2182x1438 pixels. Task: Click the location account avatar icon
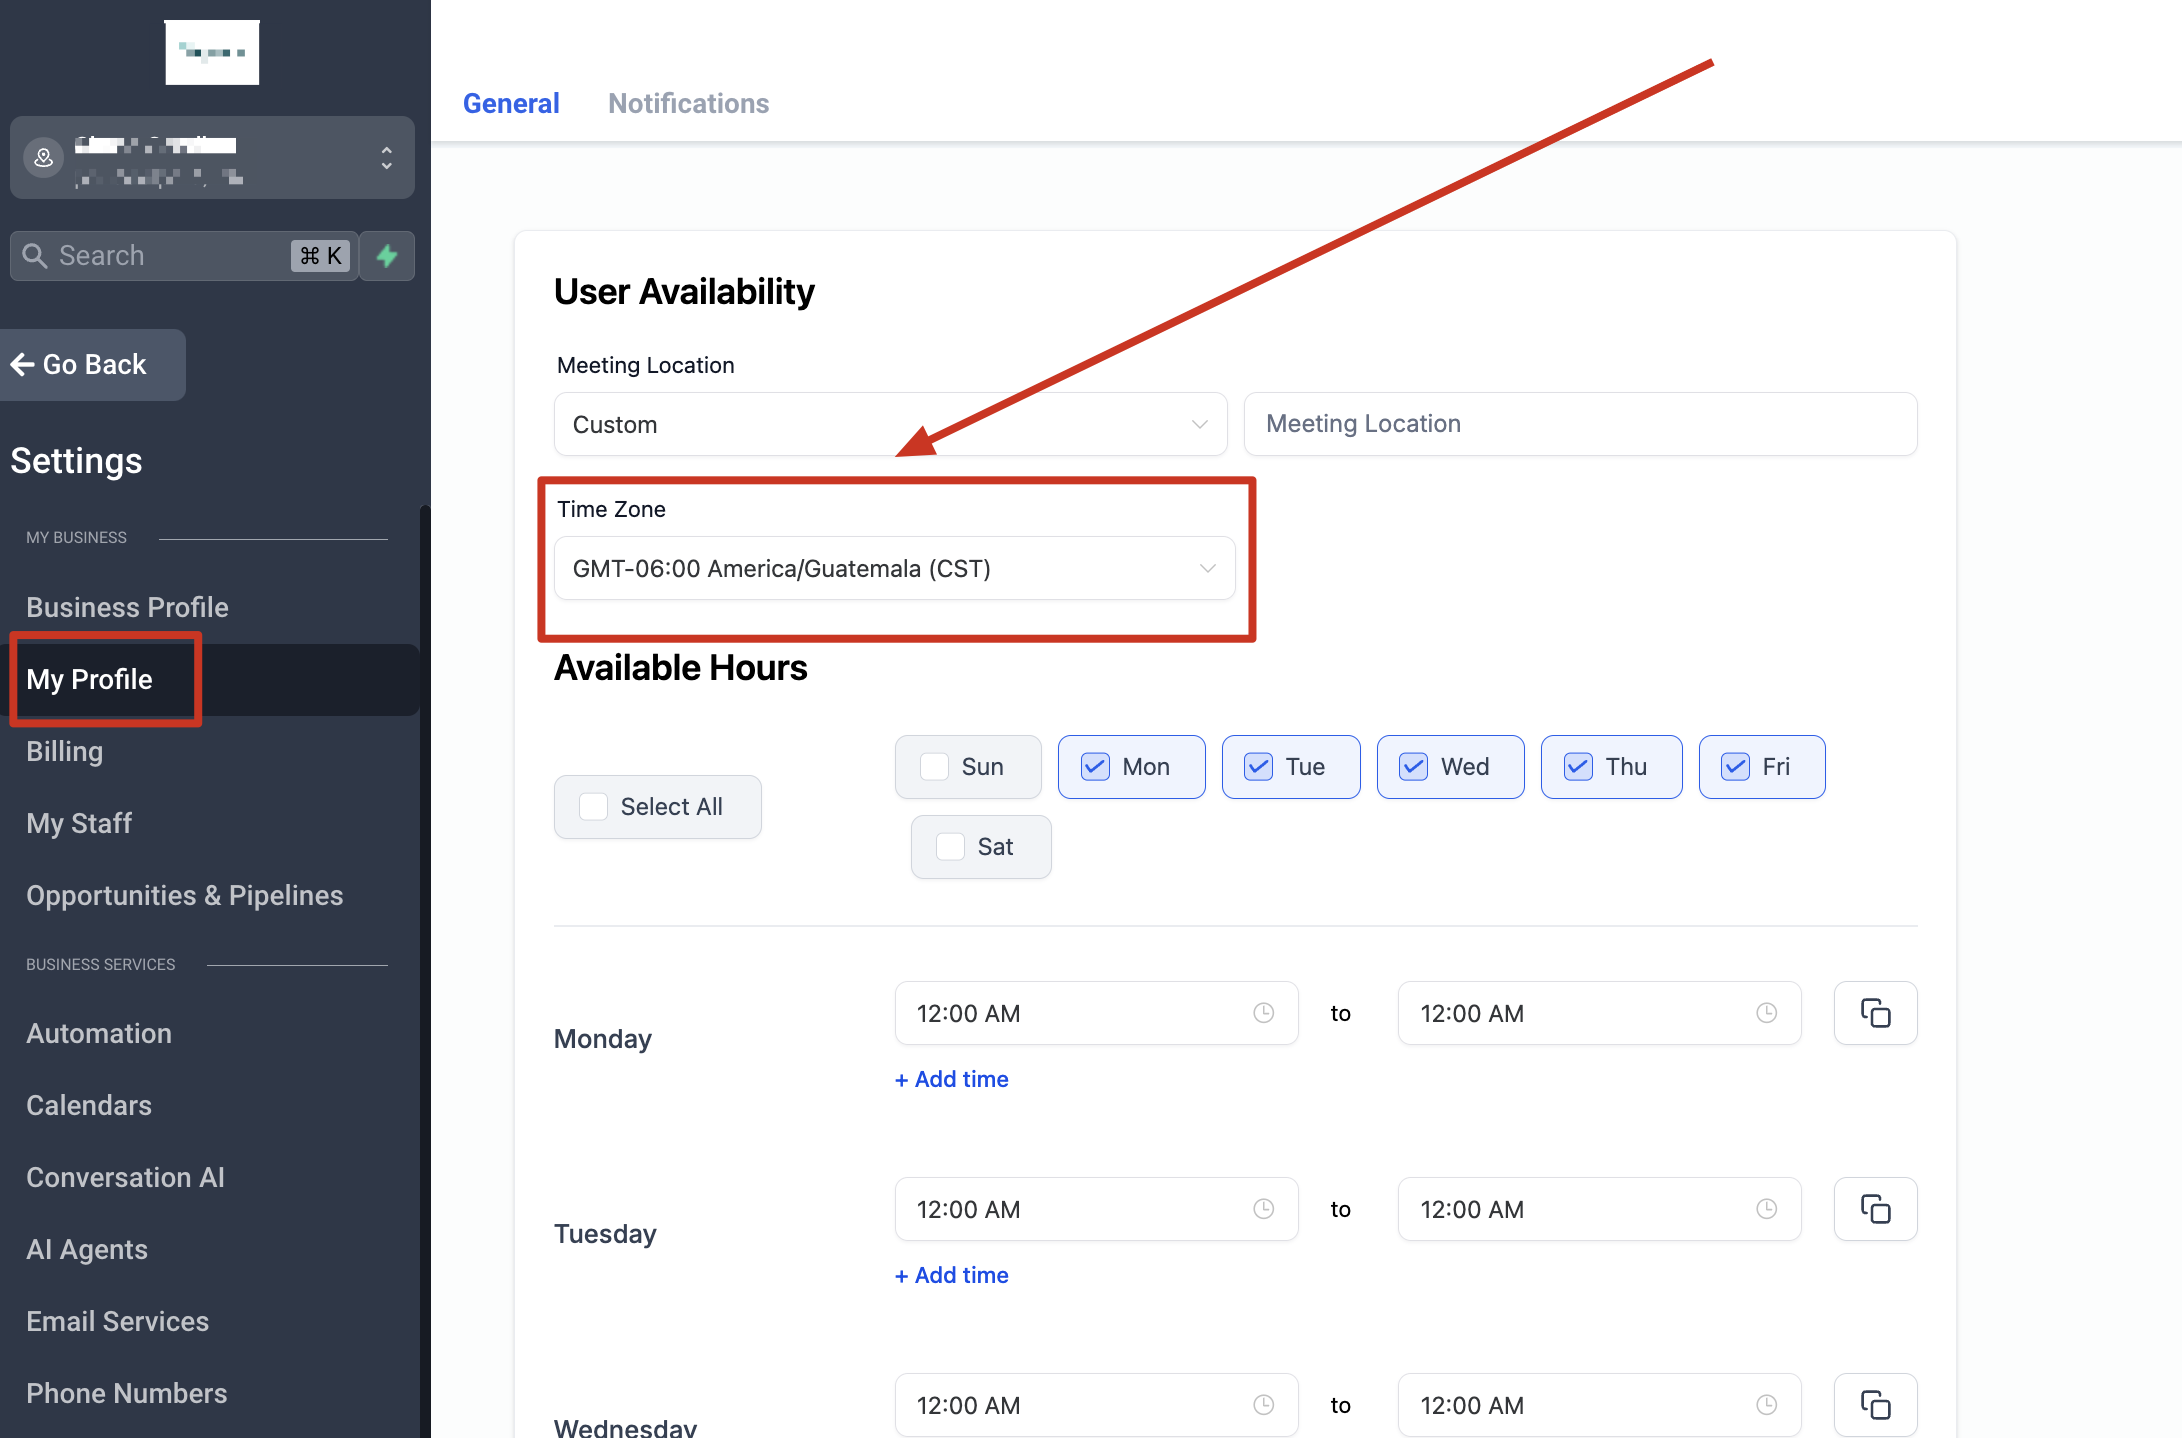tap(44, 158)
